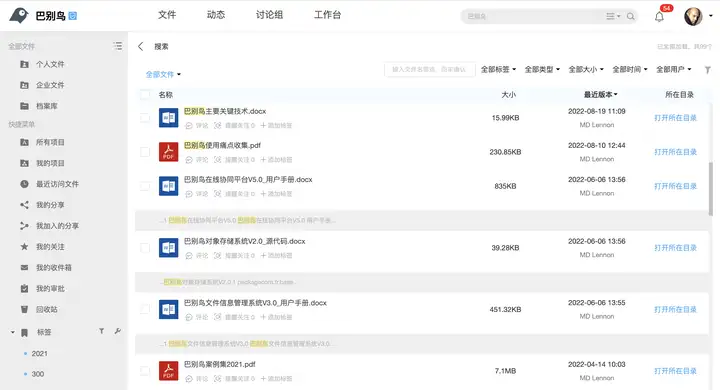Tick the checkbox for 巴别鸟主要关键技术.docx

[x=145, y=118]
